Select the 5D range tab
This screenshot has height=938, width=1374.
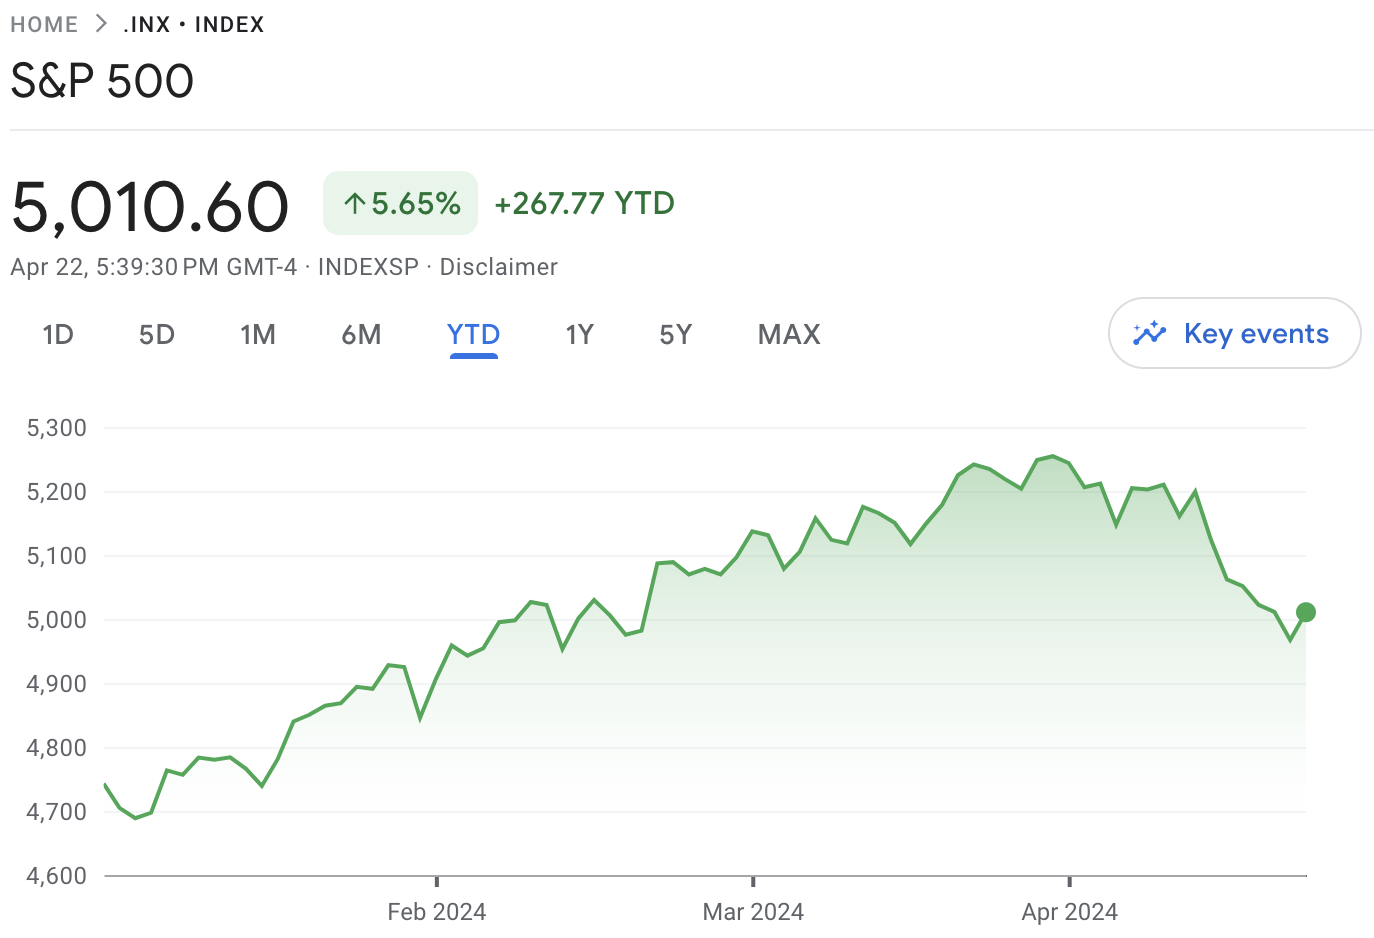(157, 334)
